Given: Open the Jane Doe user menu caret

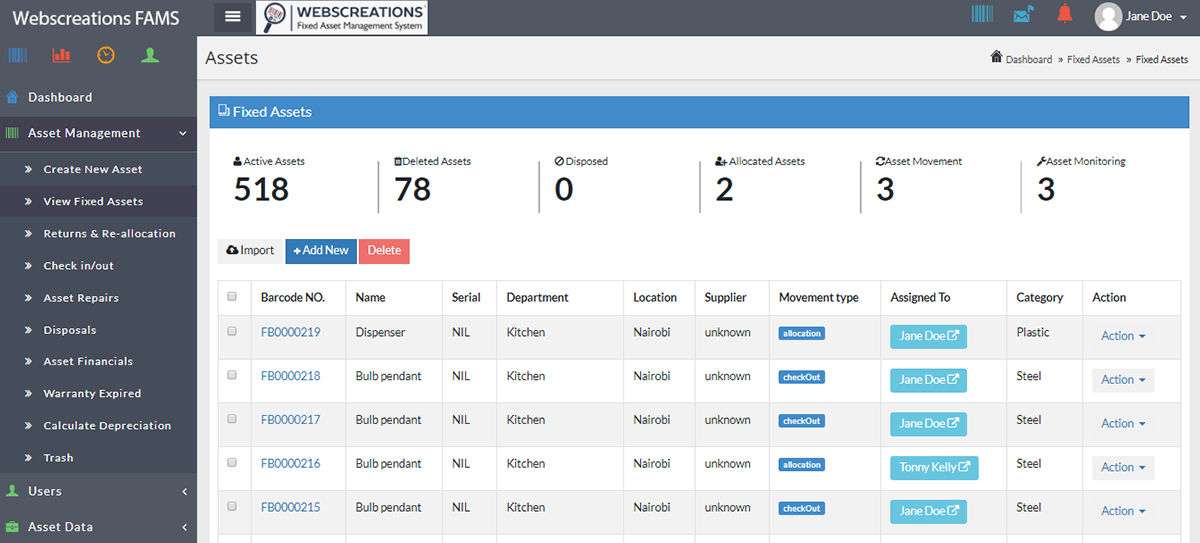Looking at the screenshot, I should (1183, 17).
